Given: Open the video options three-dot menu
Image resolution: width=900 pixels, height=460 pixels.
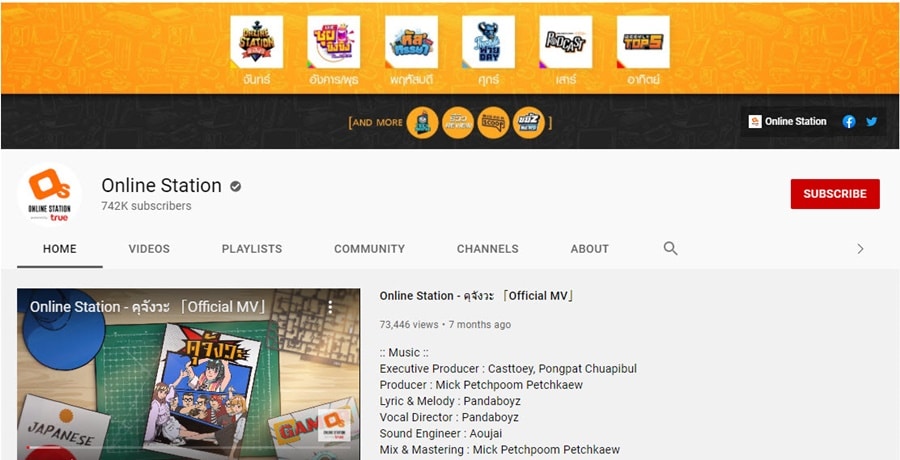Looking at the screenshot, I should coord(330,307).
